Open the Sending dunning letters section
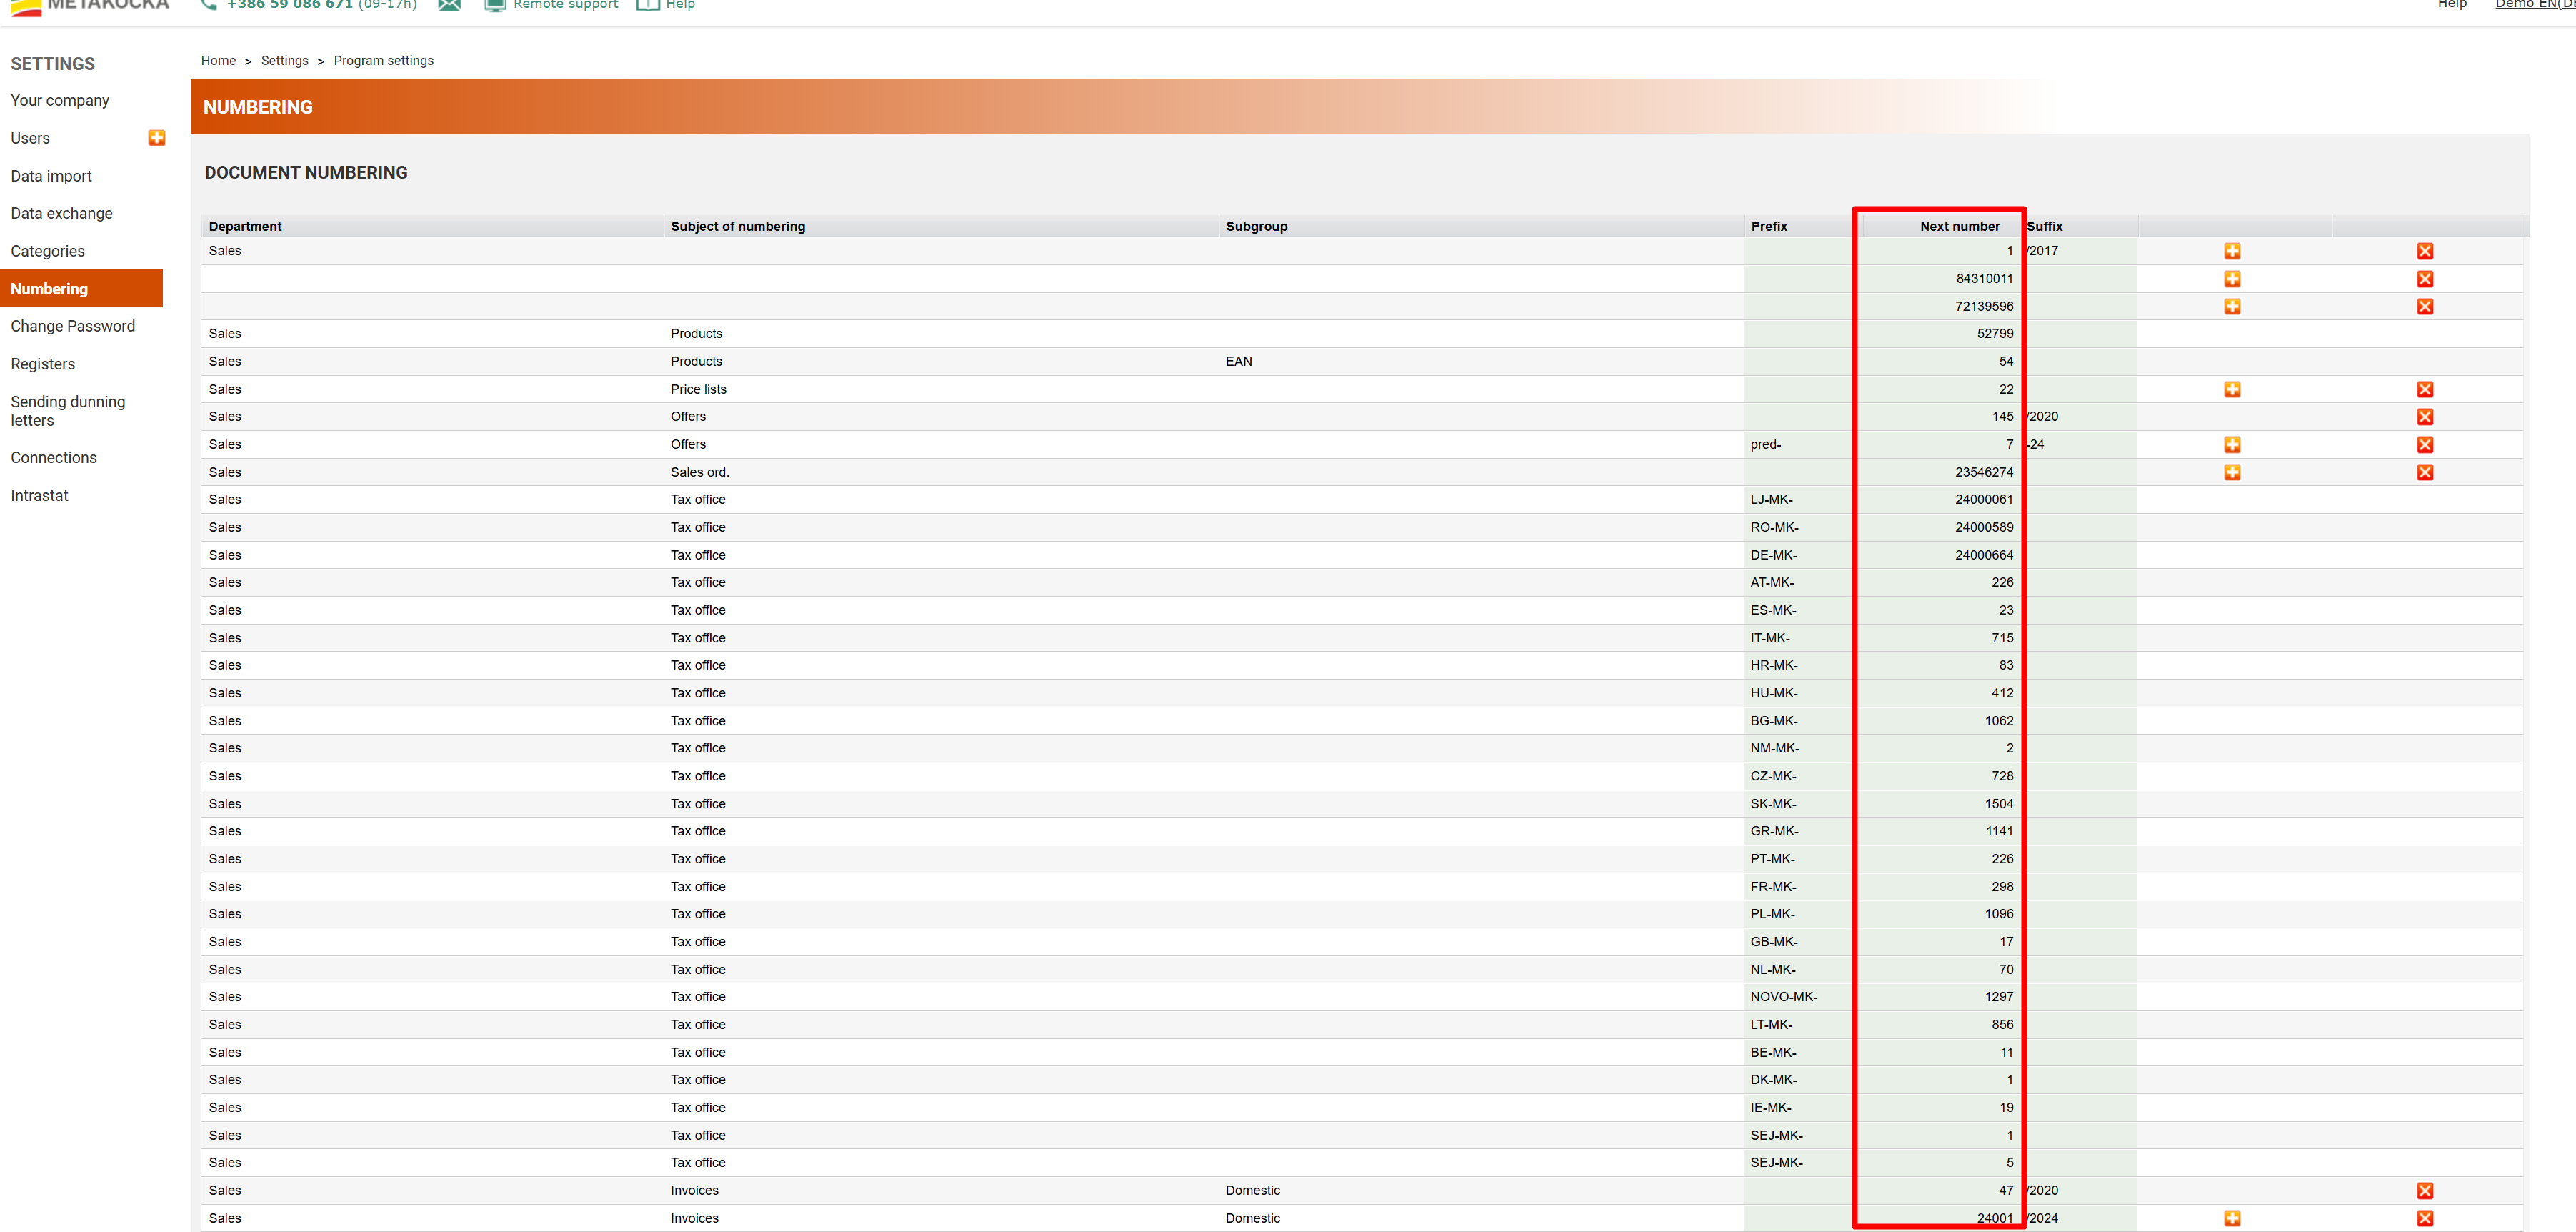The image size is (2576, 1232). [x=68, y=411]
